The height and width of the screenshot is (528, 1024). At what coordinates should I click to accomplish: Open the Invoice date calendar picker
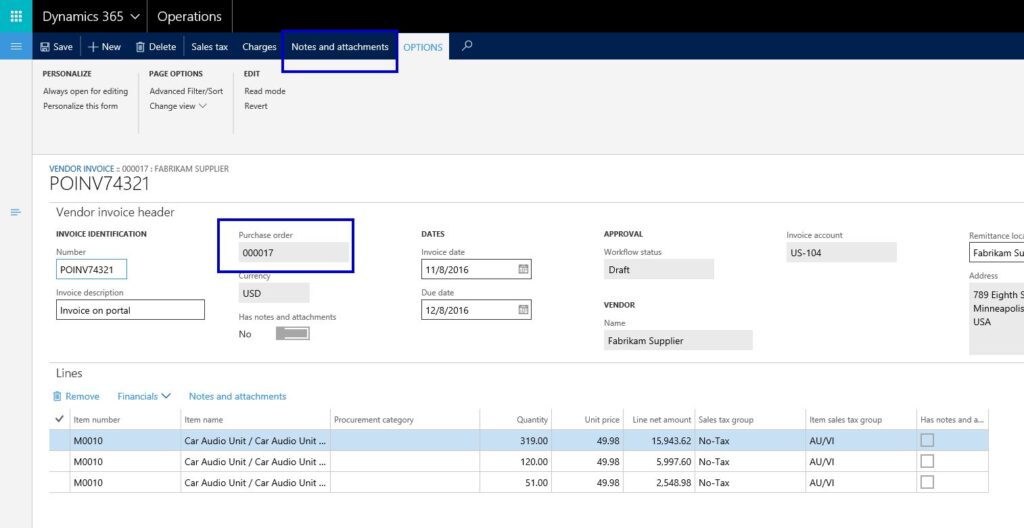tap(523, 269)
